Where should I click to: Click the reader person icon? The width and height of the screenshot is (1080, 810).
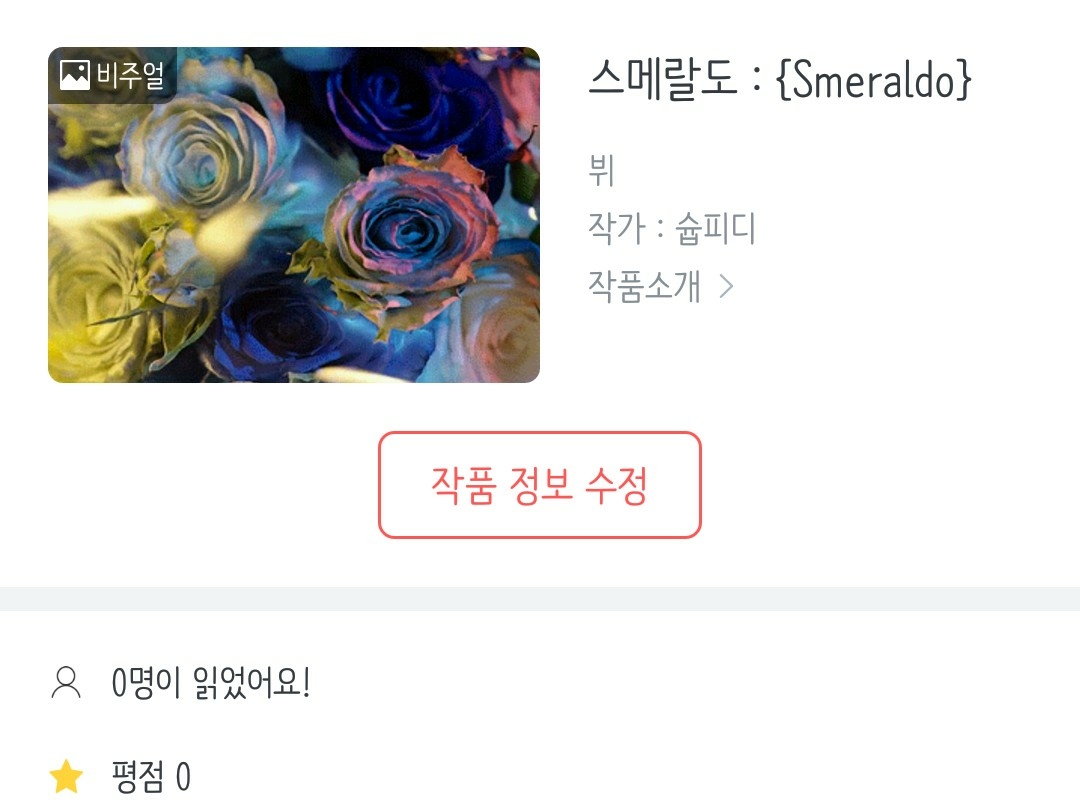coord(66,683)
